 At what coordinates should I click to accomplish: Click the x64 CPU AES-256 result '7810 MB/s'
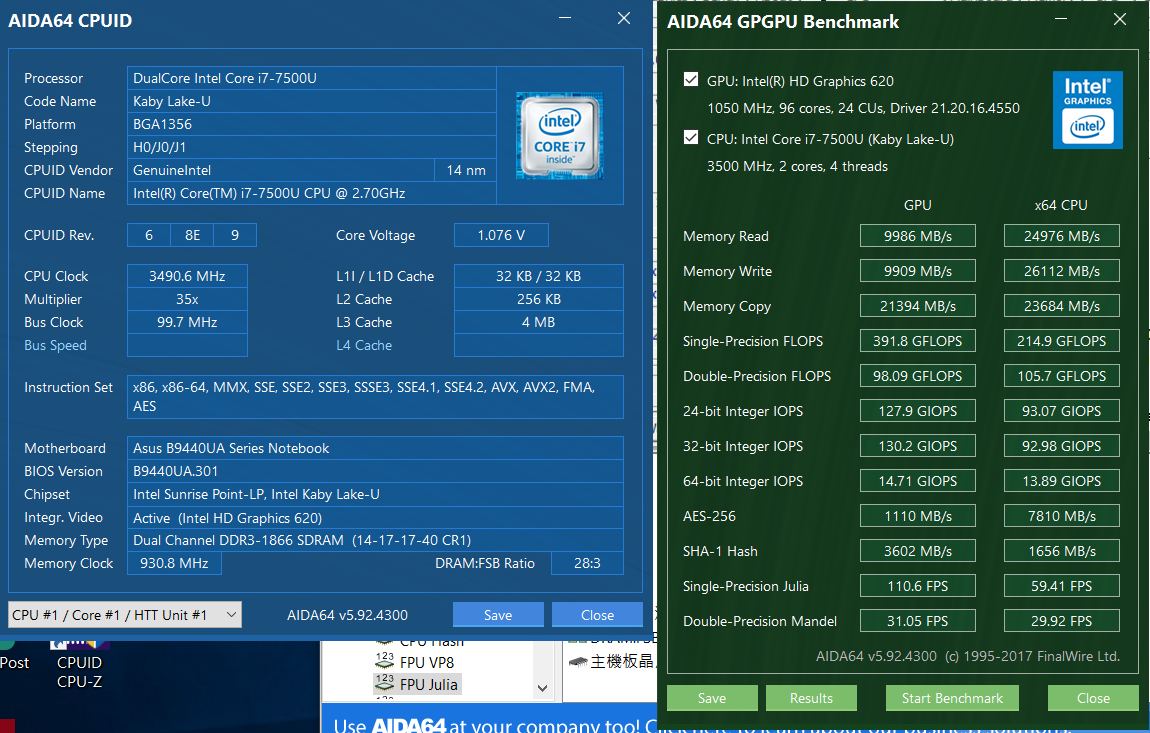tap(1061, 516)
